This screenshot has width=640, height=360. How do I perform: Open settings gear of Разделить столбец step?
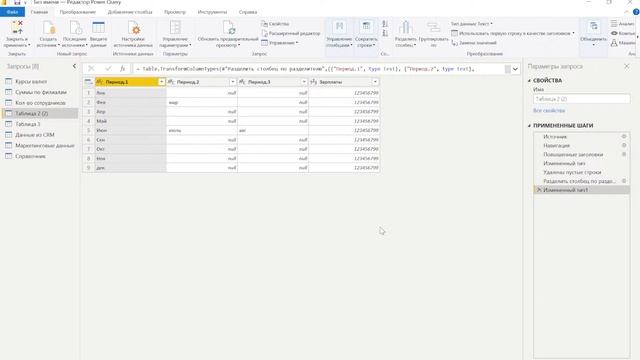tap(624, 181)
